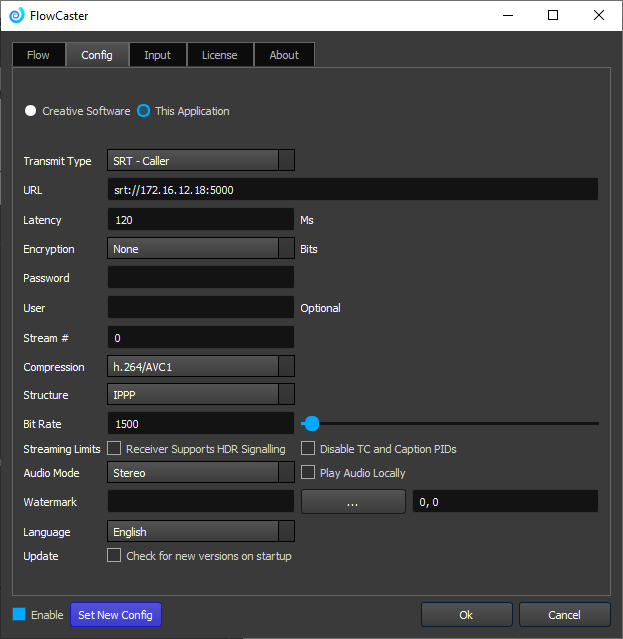Screen dimensions: 623x639
Task: Toggle the Enable checkbox at bottom left
Action: tap(19, 614)
